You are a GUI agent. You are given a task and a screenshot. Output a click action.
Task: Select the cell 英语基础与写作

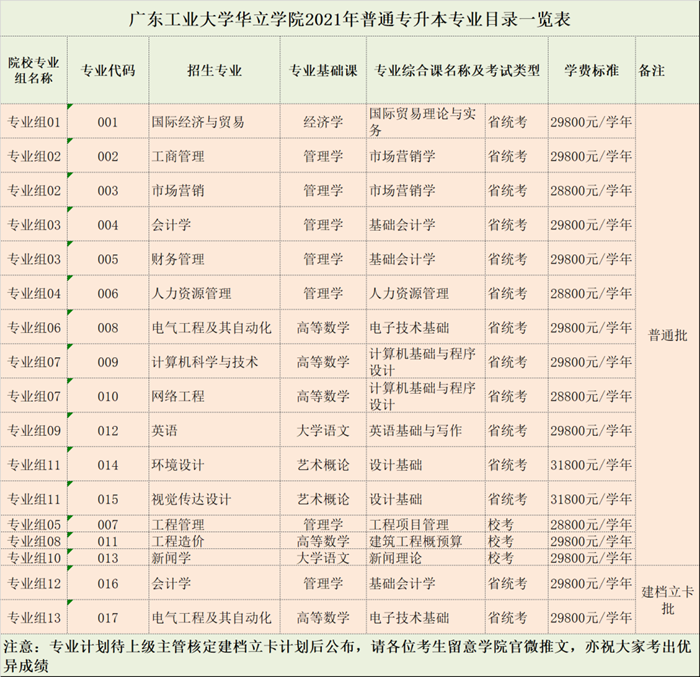tap(426, 430)
